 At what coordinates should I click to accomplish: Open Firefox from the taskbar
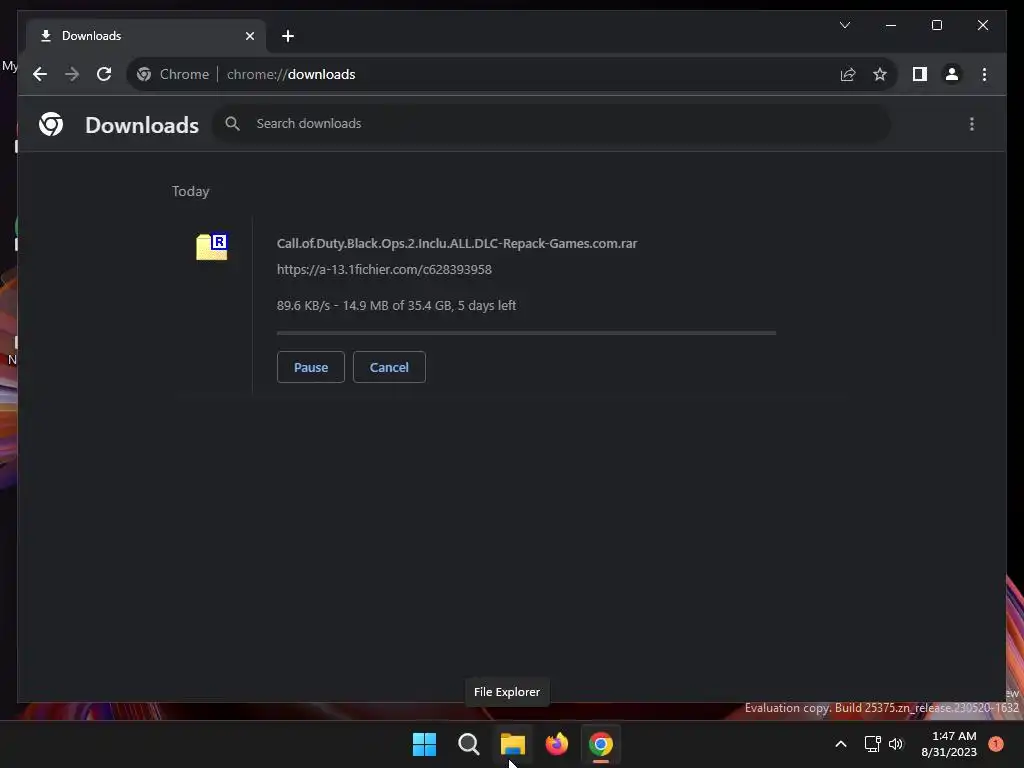coord(556,744)
